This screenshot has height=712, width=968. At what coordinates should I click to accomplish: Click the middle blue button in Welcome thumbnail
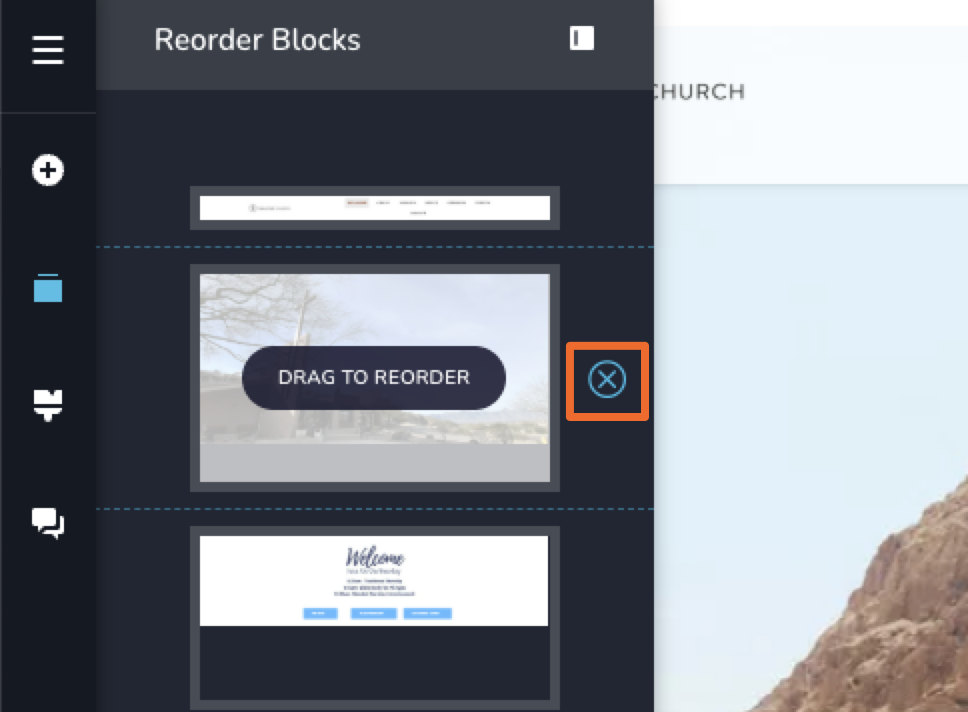374,613
